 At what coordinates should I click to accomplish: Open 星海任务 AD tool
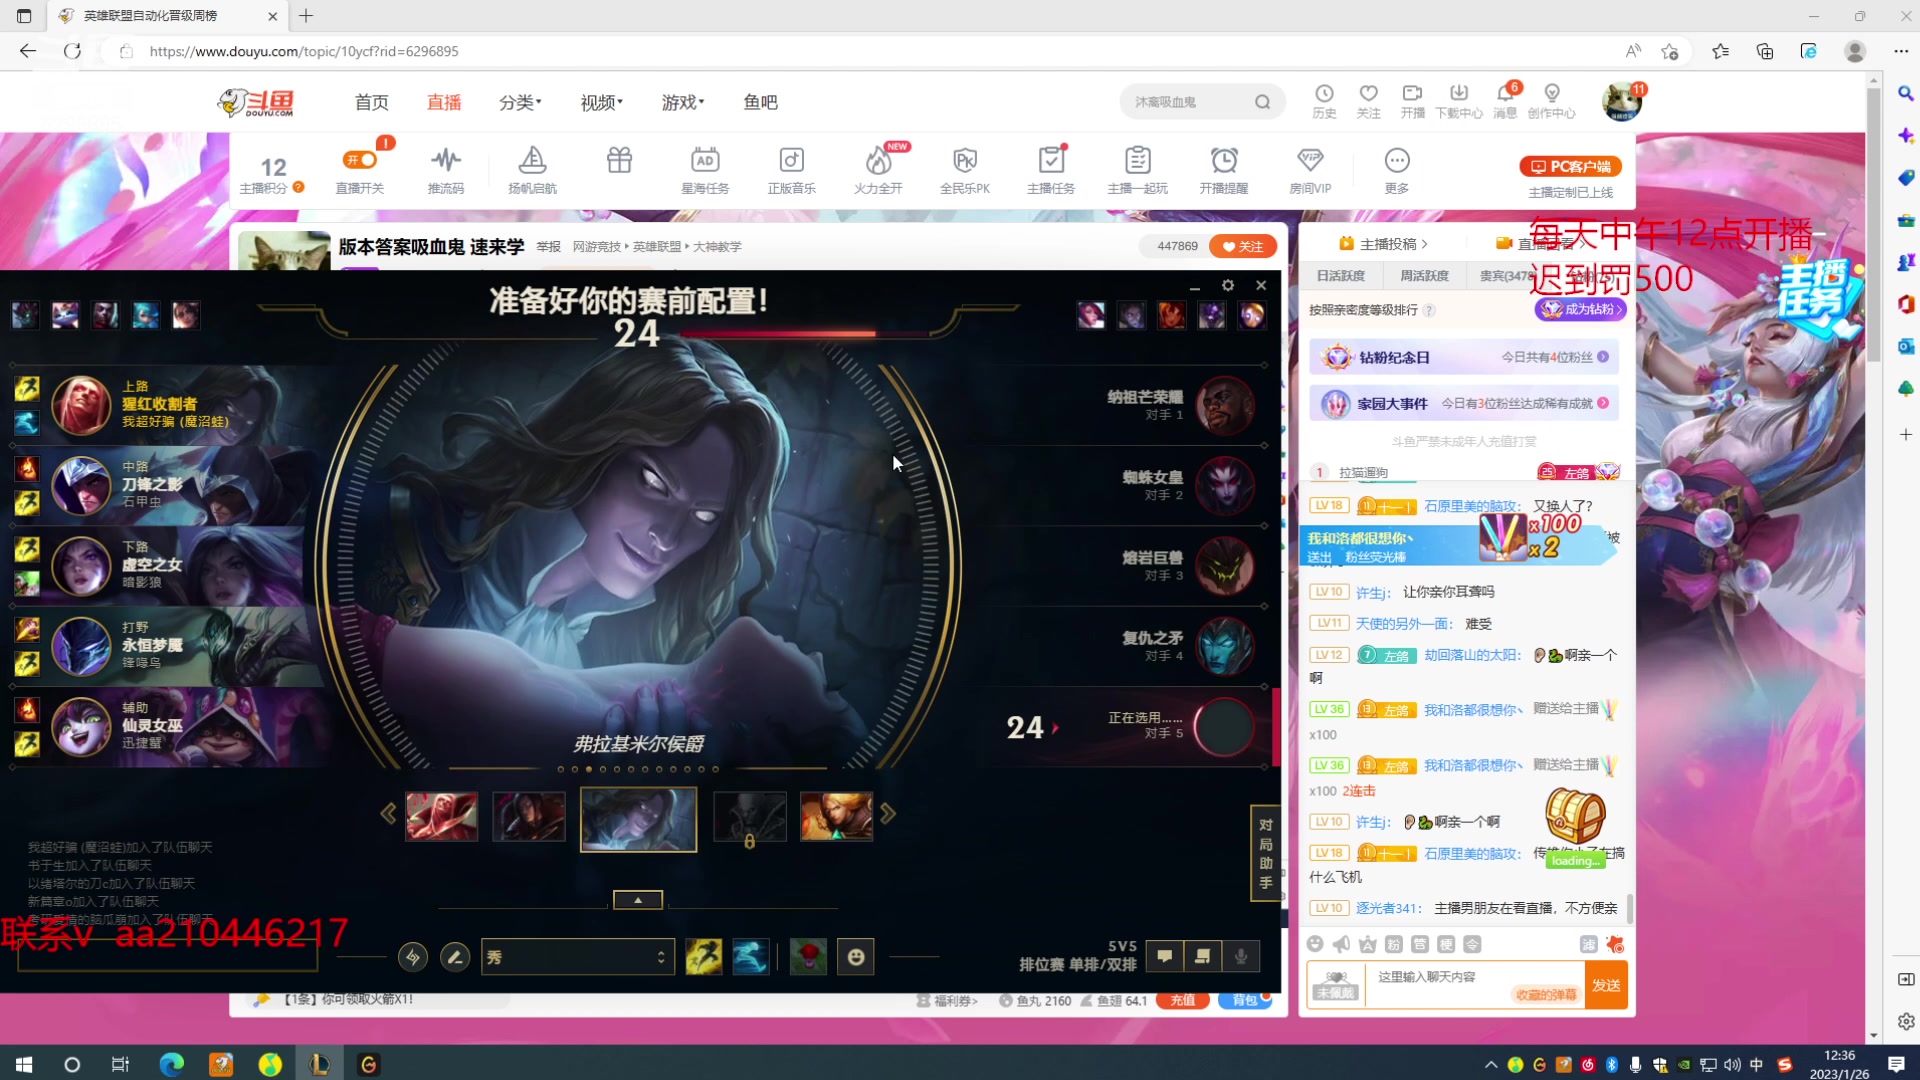705,169
